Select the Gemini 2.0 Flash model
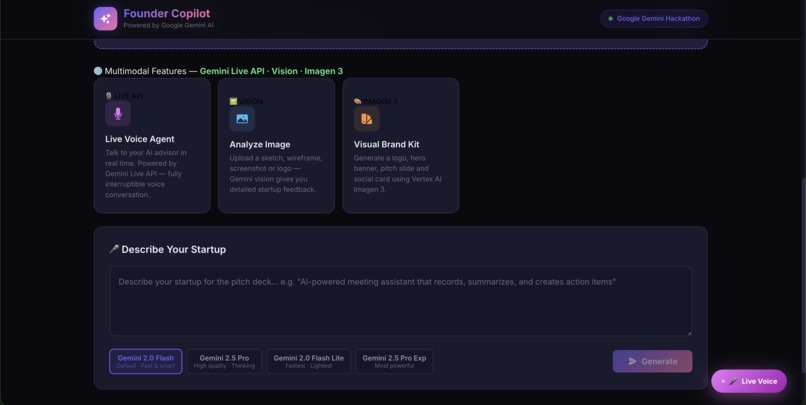The height and width of the screenshot is (405, 806). click(146, 361)
